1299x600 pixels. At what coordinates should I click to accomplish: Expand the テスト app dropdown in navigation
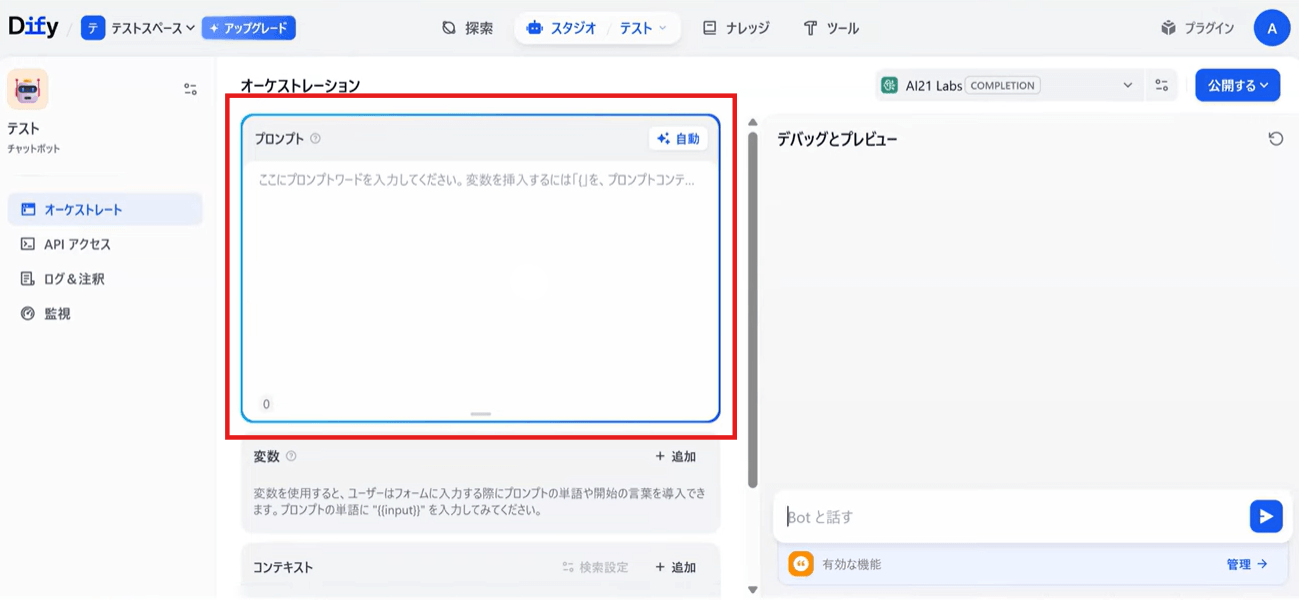point(643,28)
